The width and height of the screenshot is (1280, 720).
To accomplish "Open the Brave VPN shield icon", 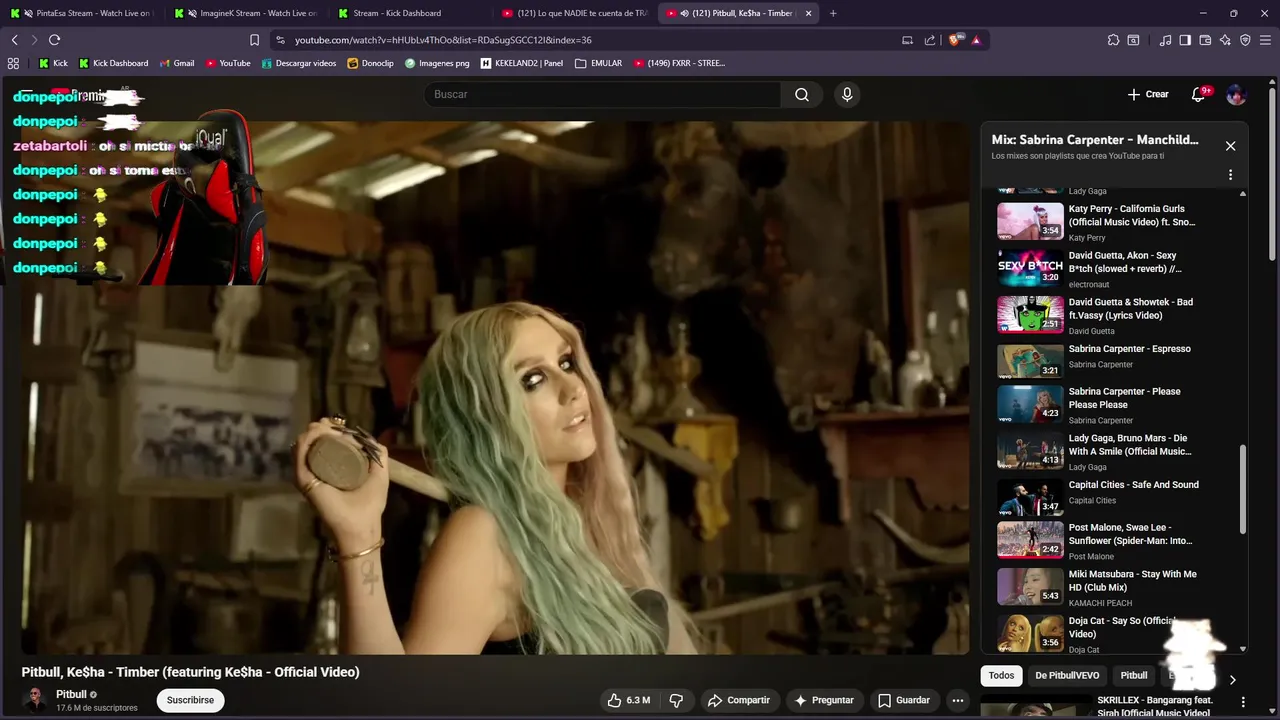I will tap(1245, 40).
